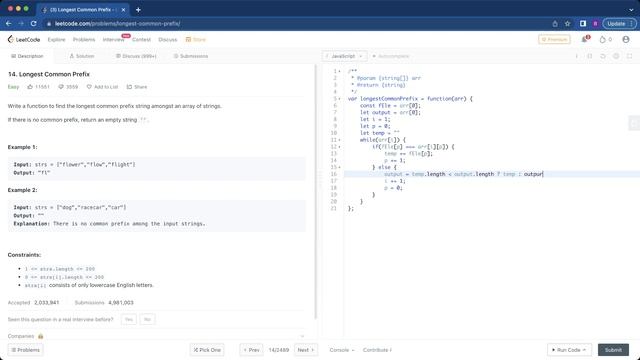Click the thumbs-up like icon
The image size is (640, 360).
pos(30,87)
